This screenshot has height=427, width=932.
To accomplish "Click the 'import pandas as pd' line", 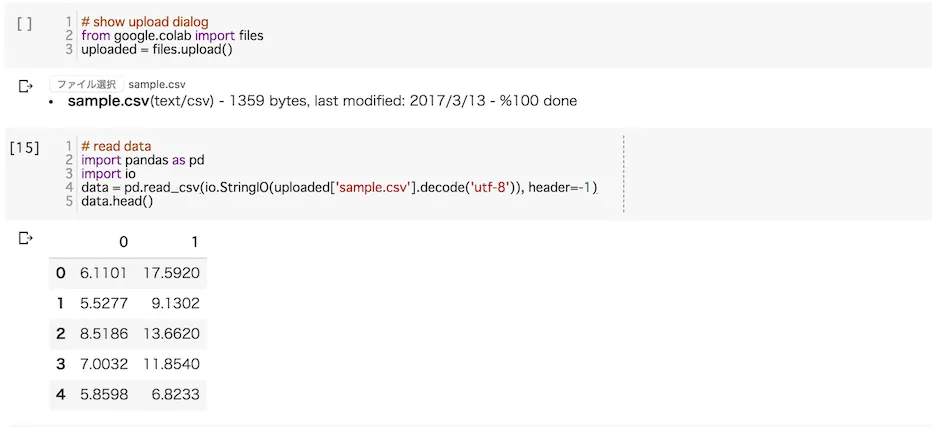I will (x=143, y=160).
